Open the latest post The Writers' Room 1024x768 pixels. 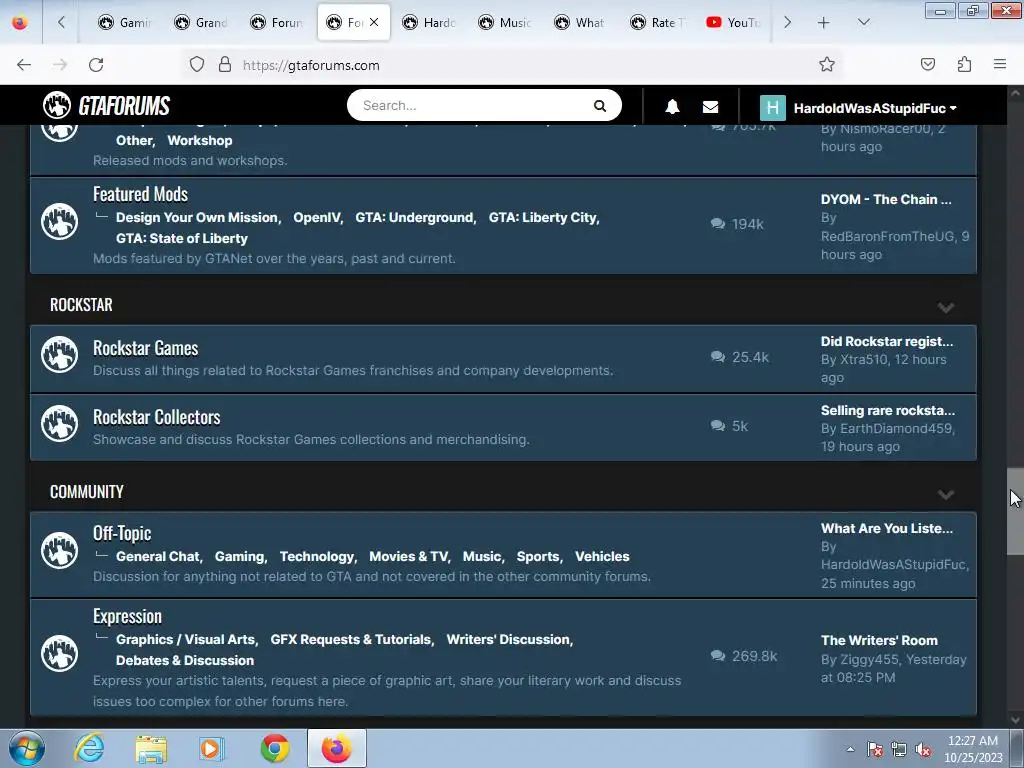(x=879, y=641)
